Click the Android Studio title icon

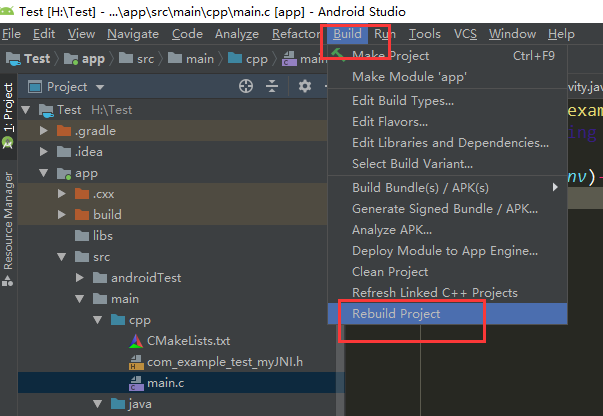click(x=7, y=11)
